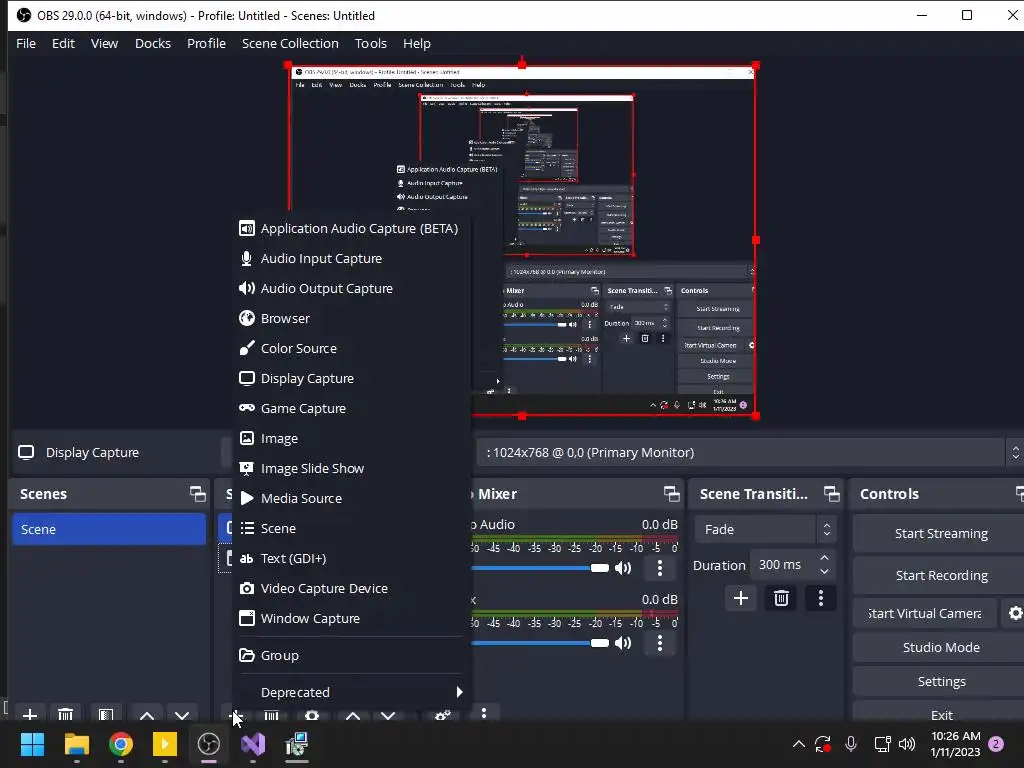Open scene filters icon in Scenes toolbar
This screenshot has width=1024, height=768.
(x=106, y=714)
